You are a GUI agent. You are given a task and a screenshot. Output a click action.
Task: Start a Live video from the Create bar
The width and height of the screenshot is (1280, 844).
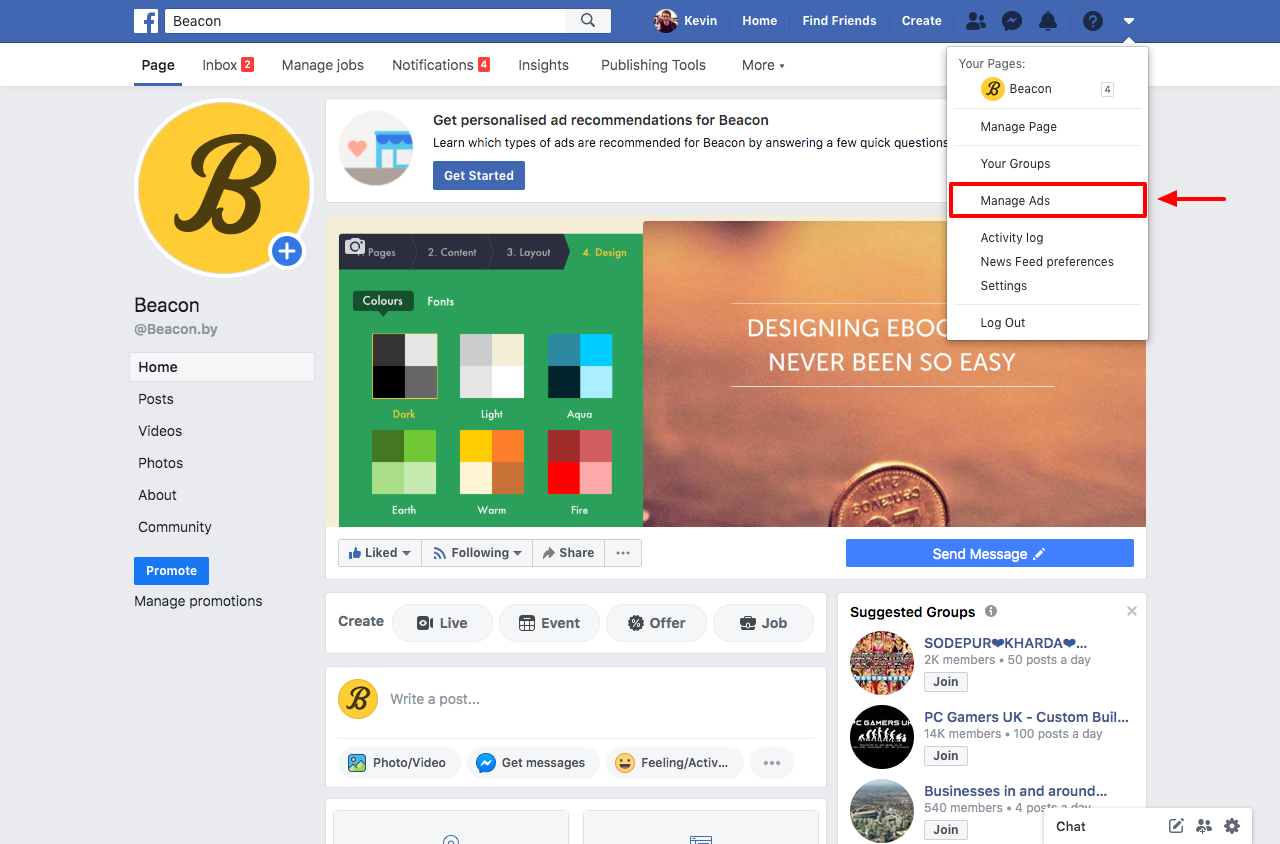(x=442, y=622)
